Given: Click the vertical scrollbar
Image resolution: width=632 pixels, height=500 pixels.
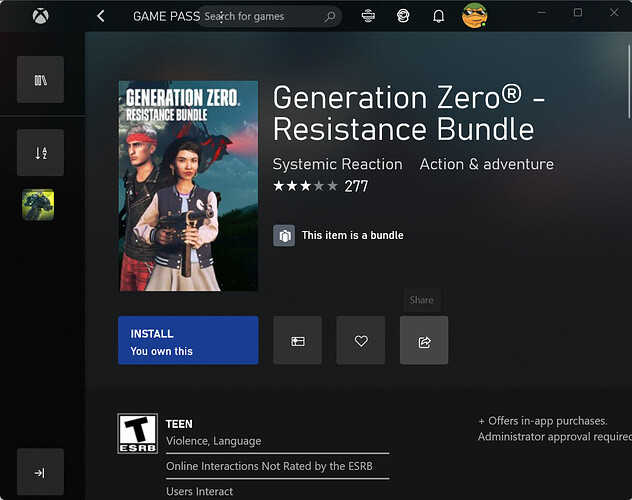Looking at the screenshot, I should click(629, 81).
